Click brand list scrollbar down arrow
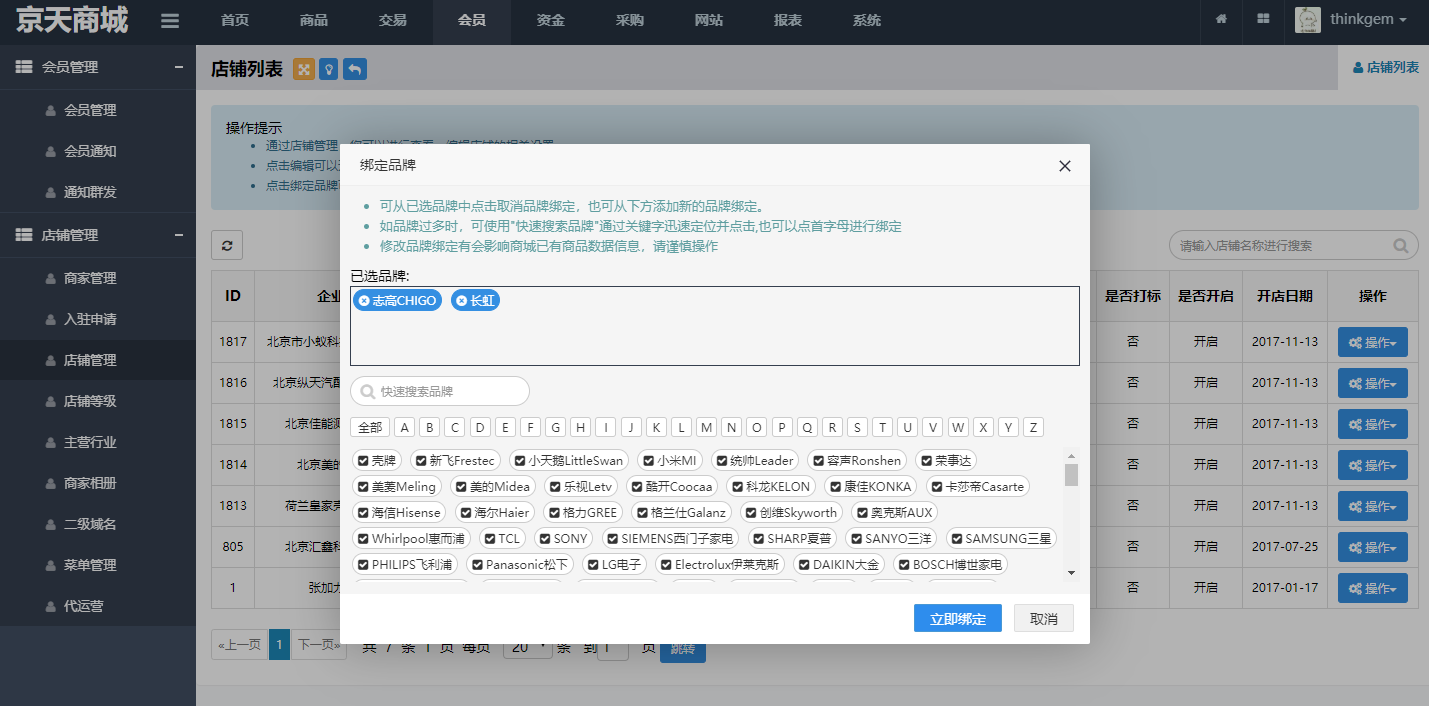Viewport: 1429px width, 706px height. (1071, 573)
